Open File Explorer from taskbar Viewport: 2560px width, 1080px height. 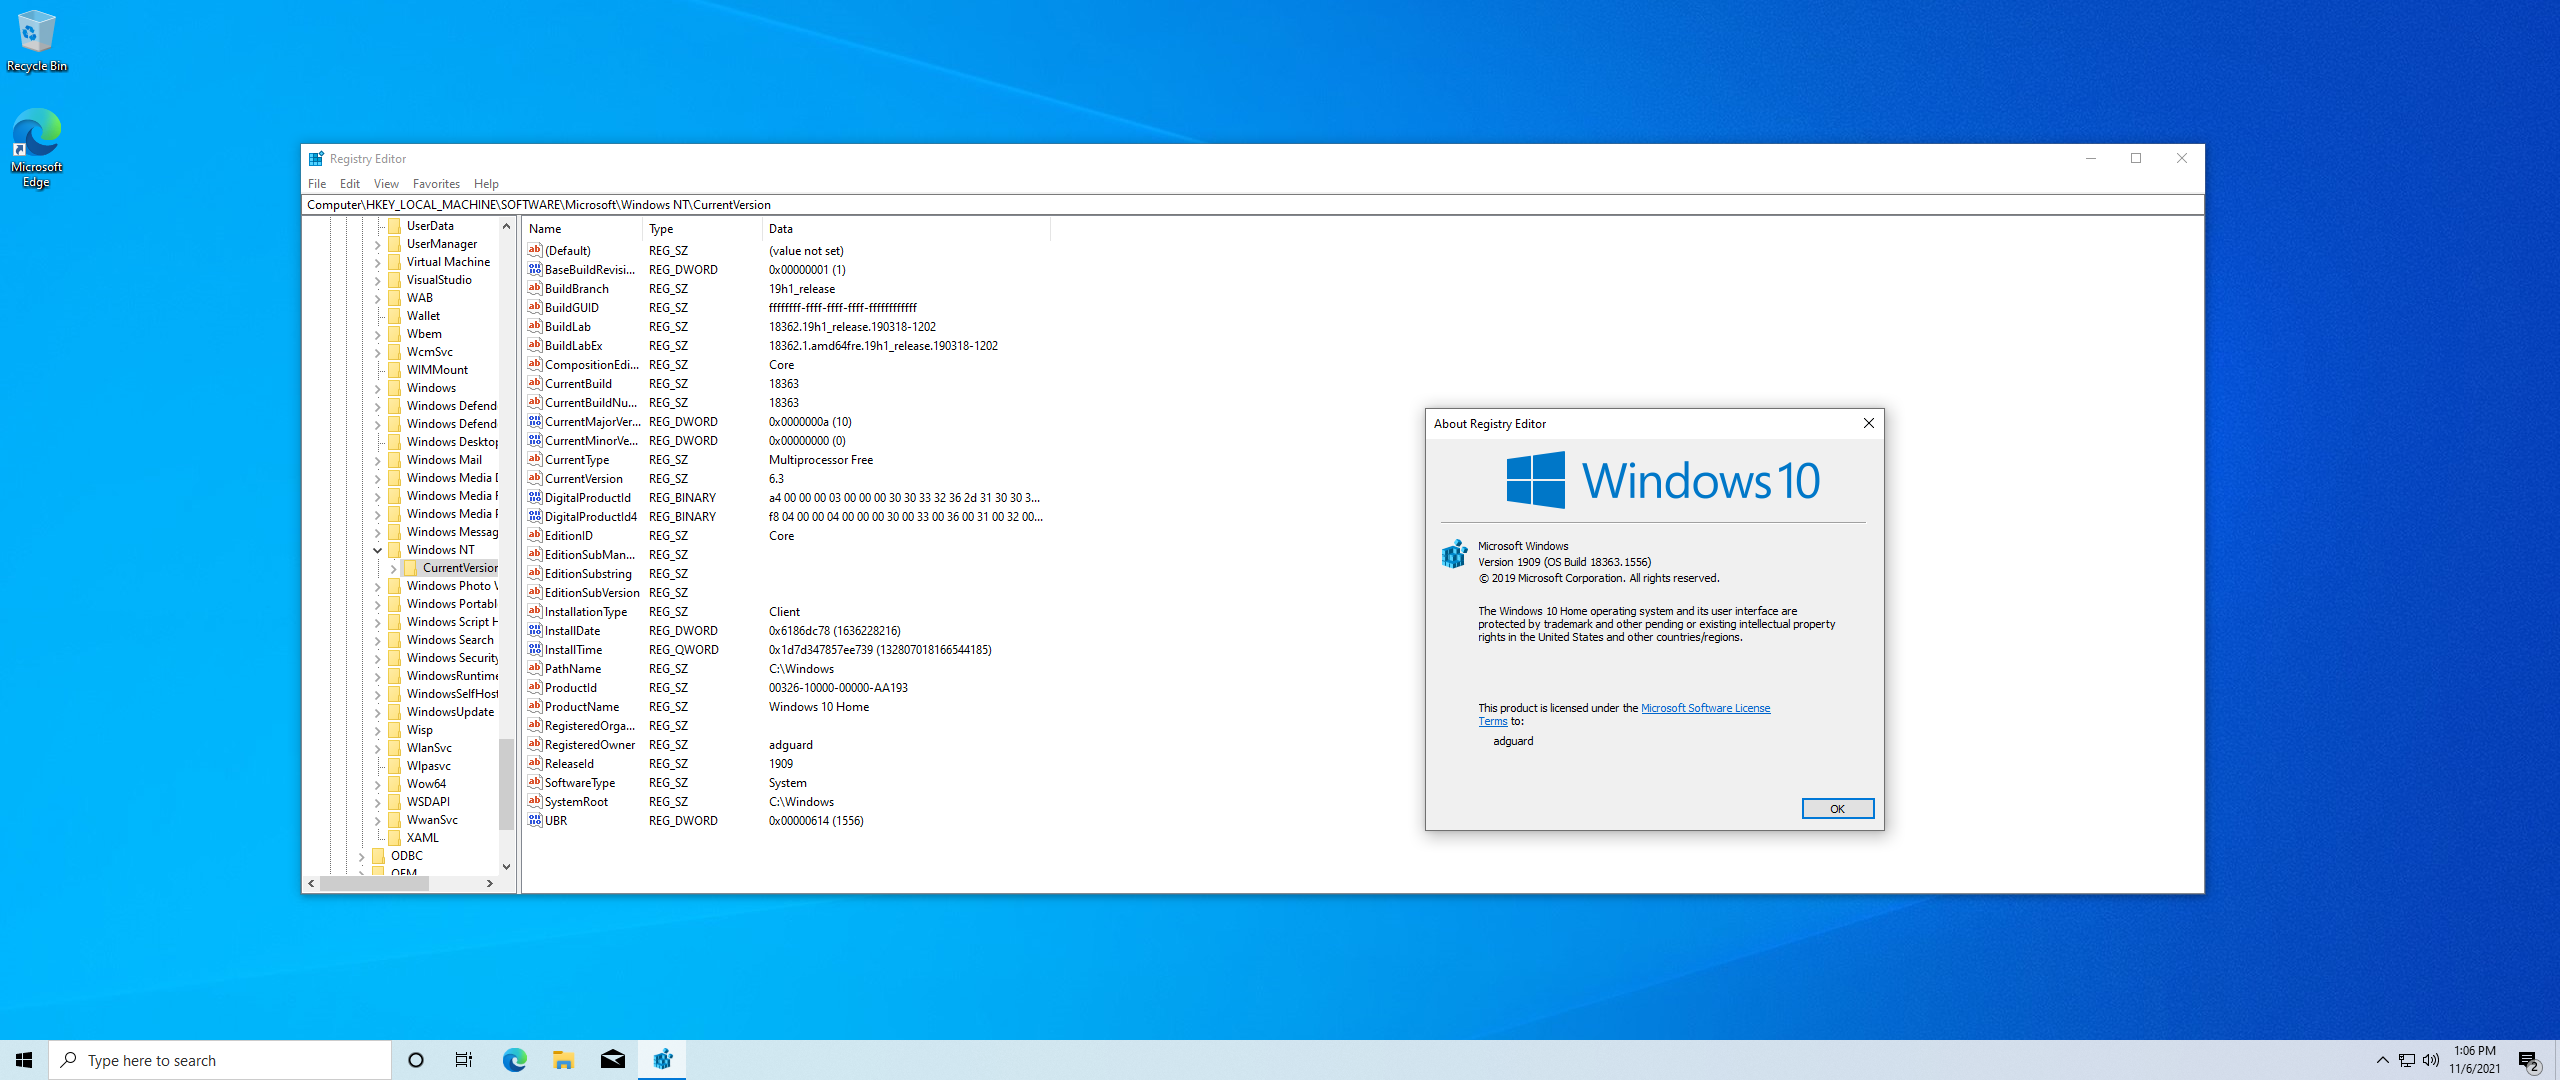563,1060
